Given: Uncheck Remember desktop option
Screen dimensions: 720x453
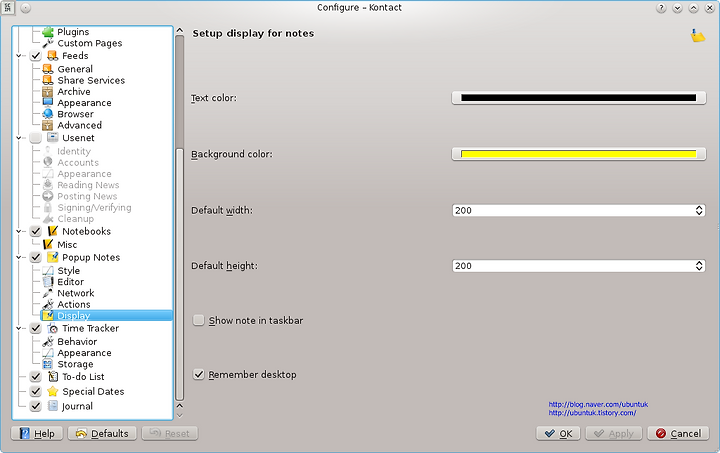Looking at the screenshot, I should 198,375.
